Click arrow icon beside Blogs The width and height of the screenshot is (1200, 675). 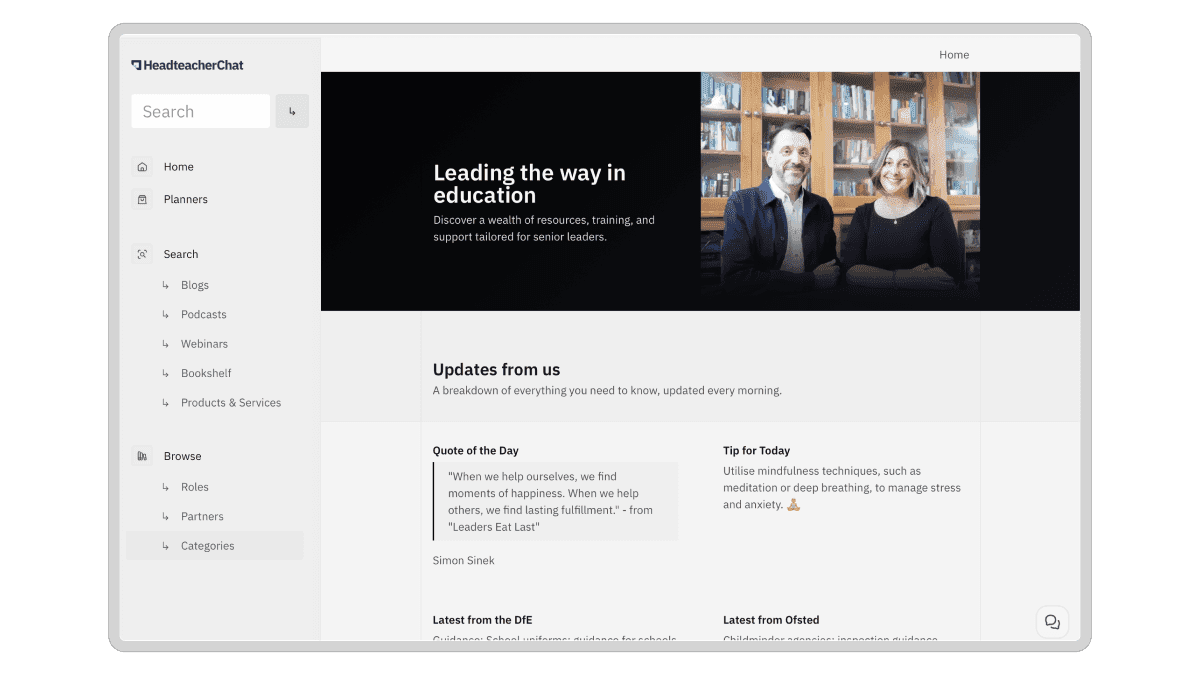pos(166,285)
